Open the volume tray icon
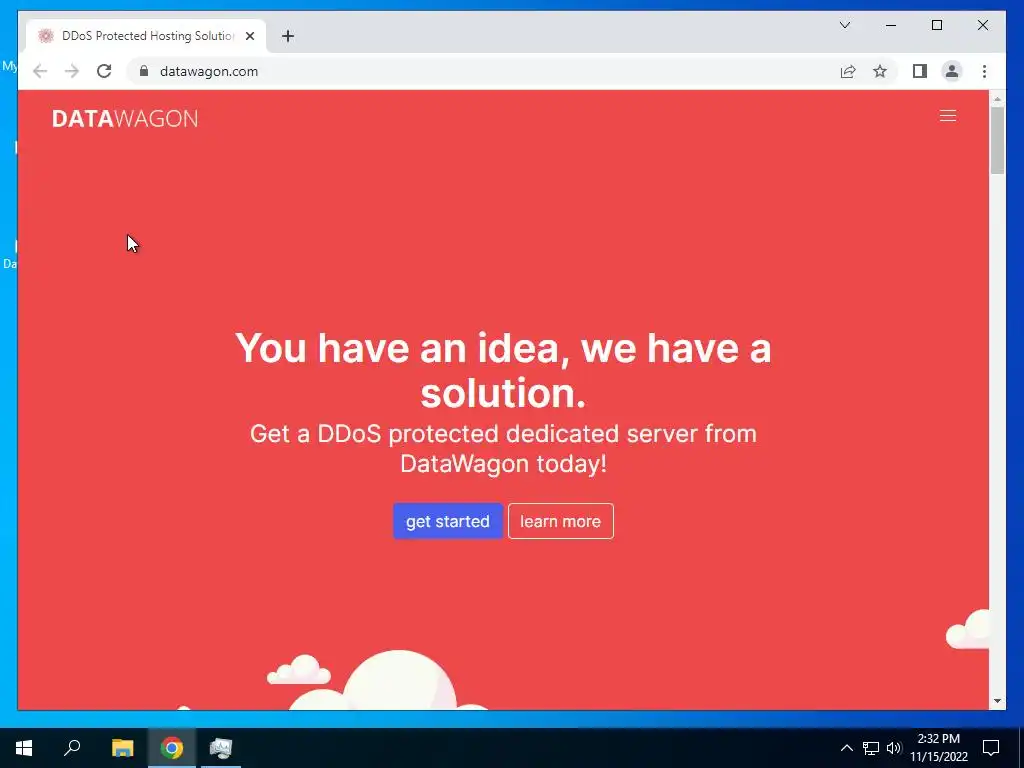1024x768 pixels. [x=894, y=748]
